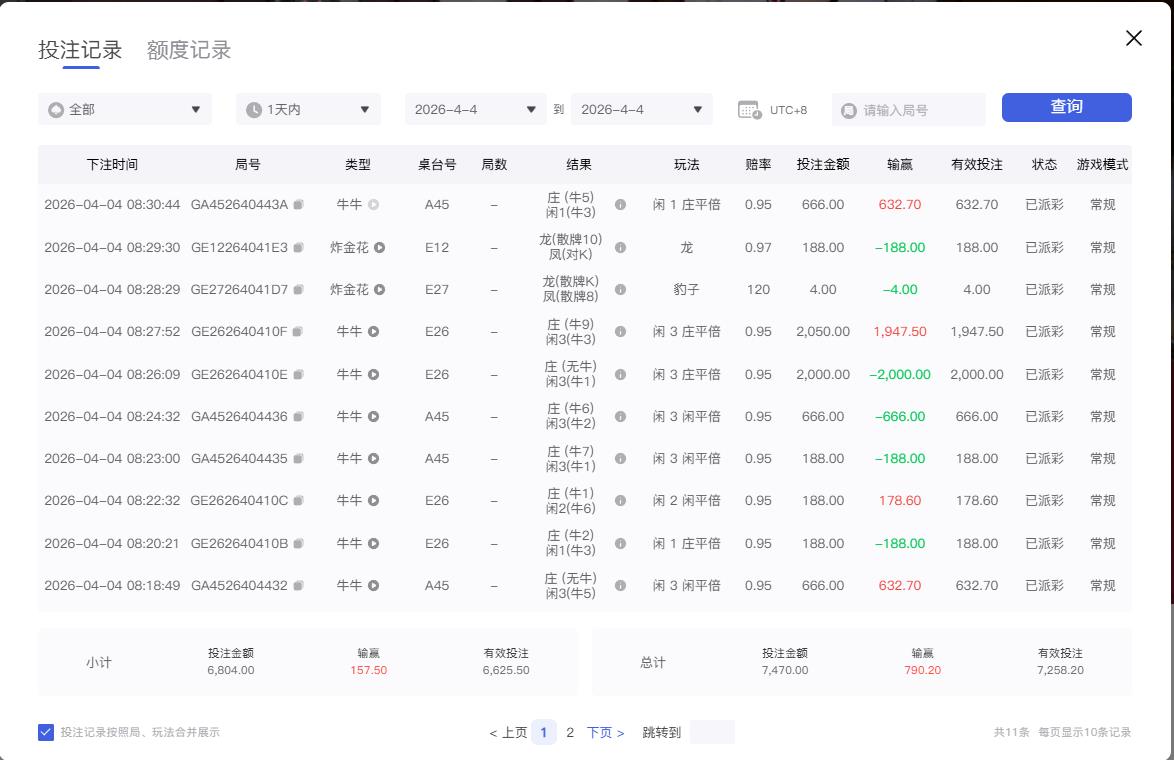1174x760 pixels.
Task: Jump to page 2 of records
Action: [569, 732]
